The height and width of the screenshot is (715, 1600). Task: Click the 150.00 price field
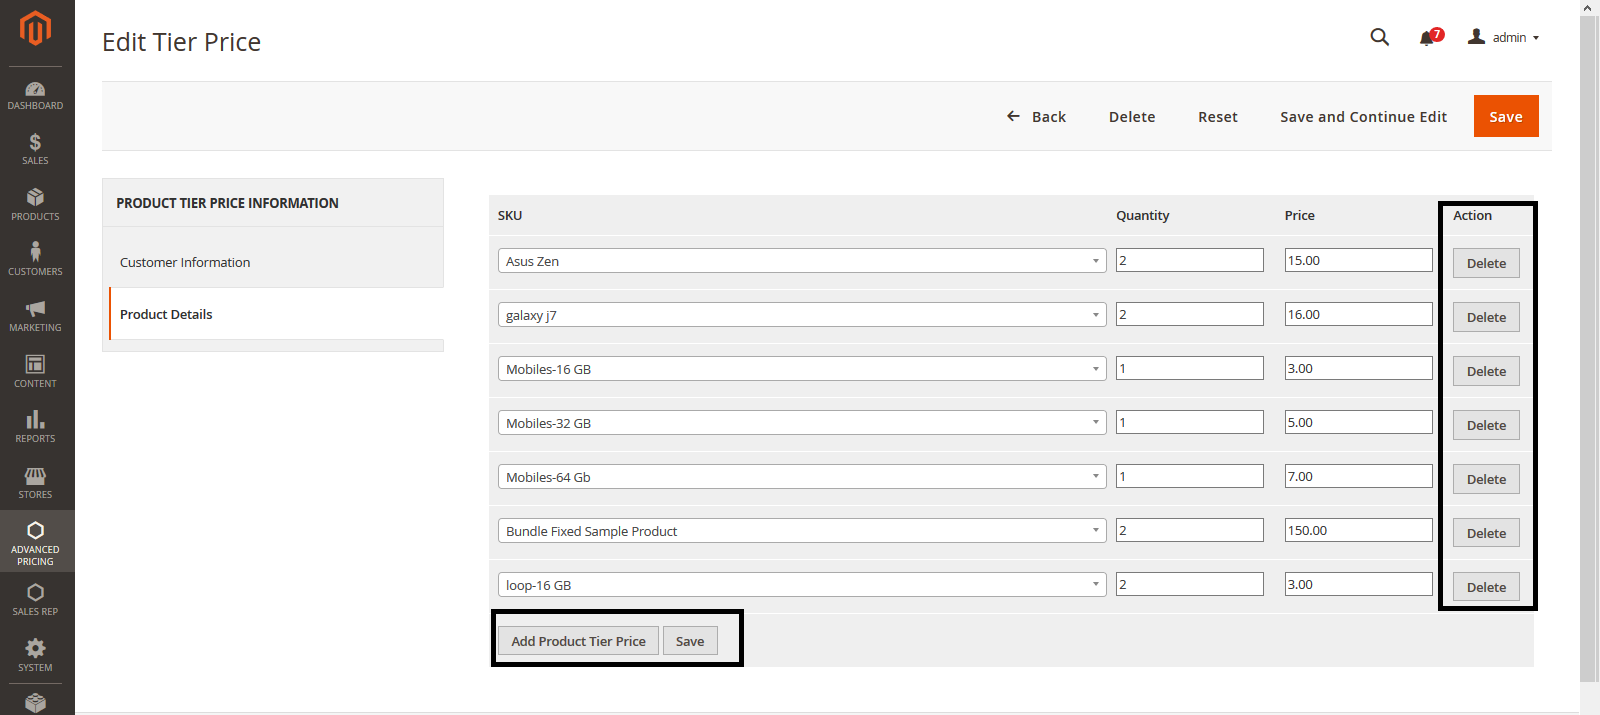1359,530
